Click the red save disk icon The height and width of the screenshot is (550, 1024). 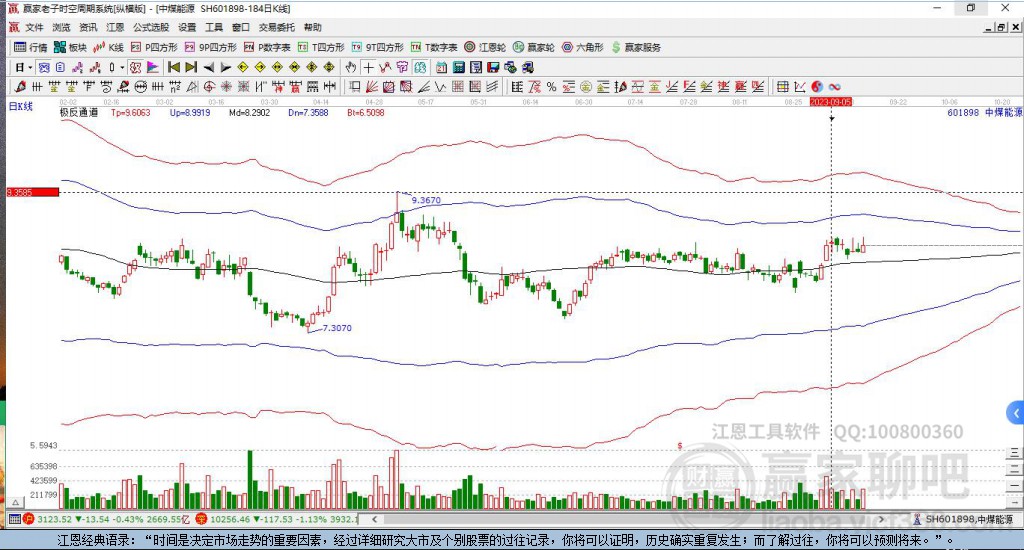(x=493, y=67)
